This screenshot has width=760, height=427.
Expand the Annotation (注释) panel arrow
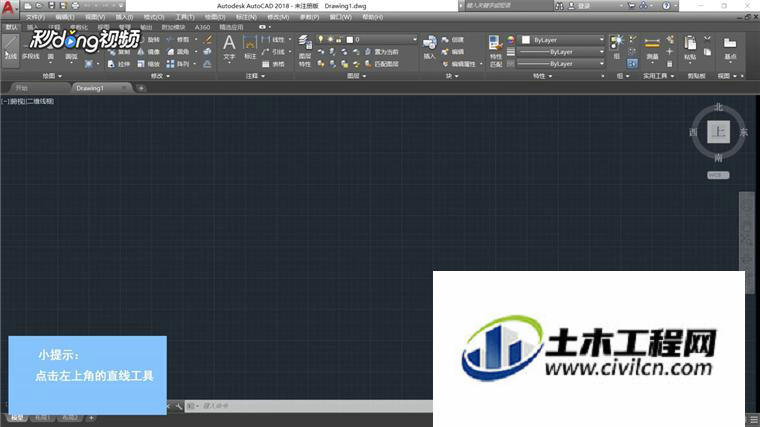click(x=263, y=76)
